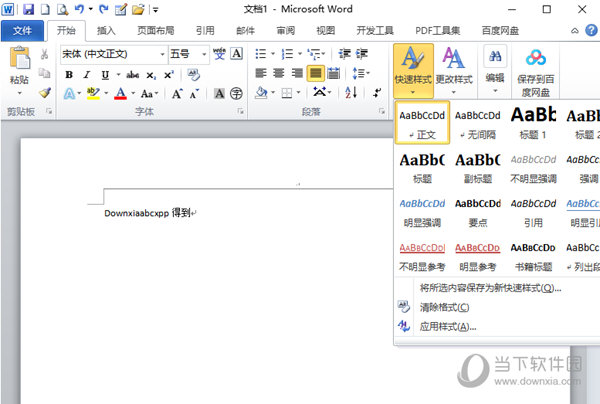Viewport: 600px width, 404px height.
Task: Toggle Justify alignment
Action: [315, 73]
